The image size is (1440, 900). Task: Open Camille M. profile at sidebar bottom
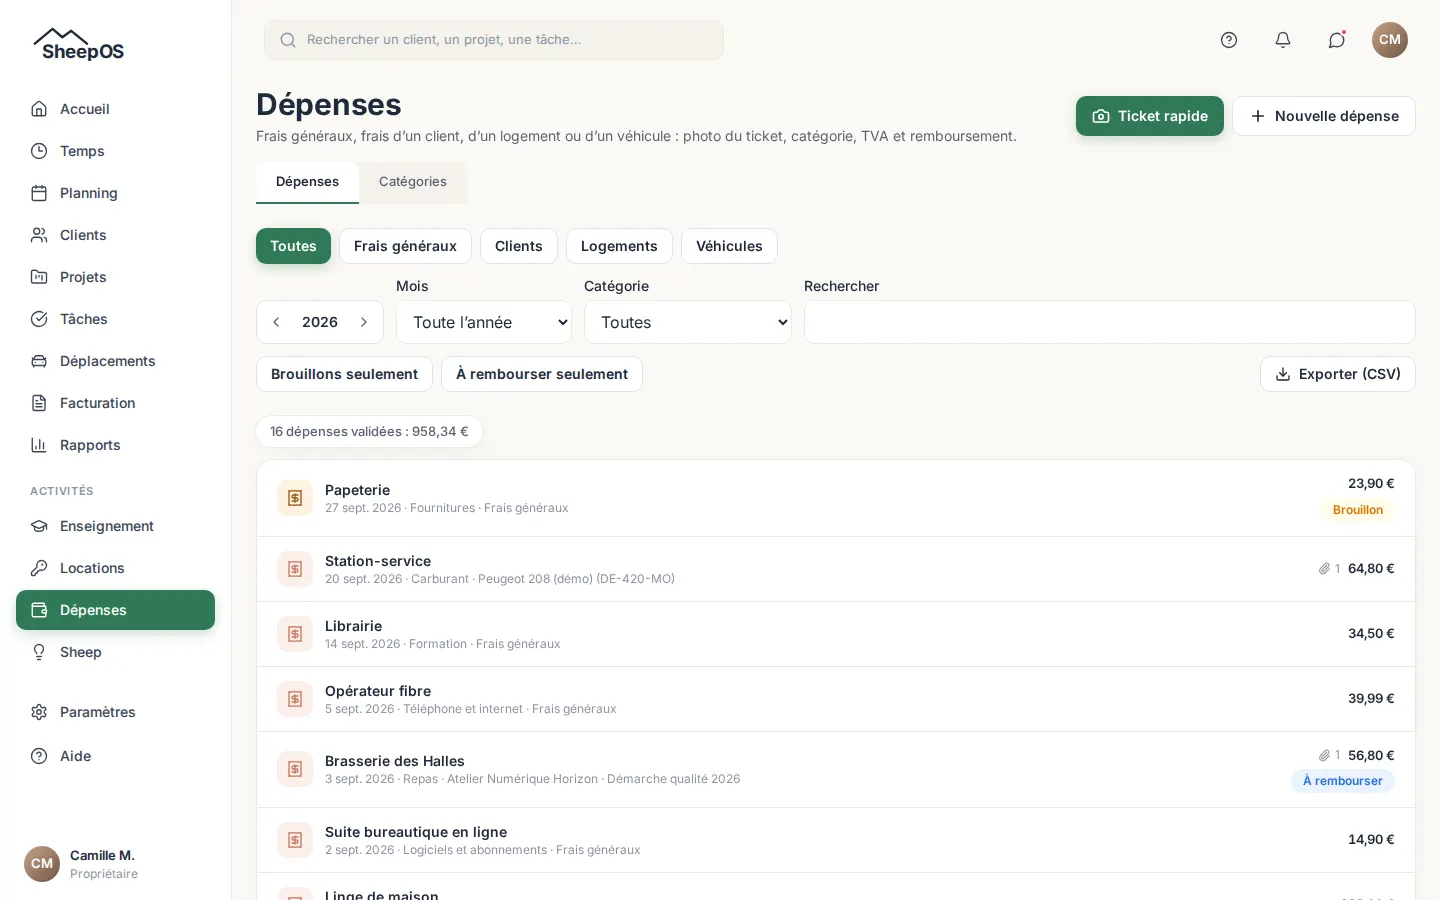point(115,864)
